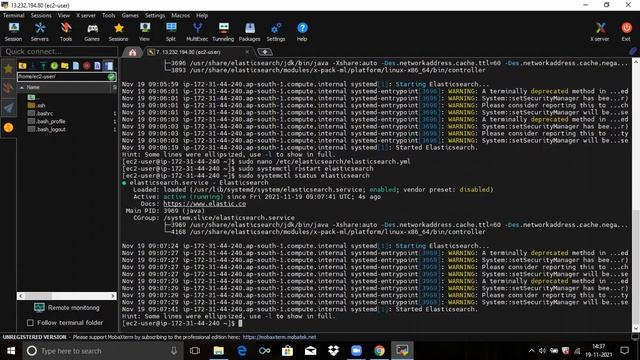Viewport: 640px width, 360px height.
Task: Select the Split toolbar icon
Action: click(171, 32)
